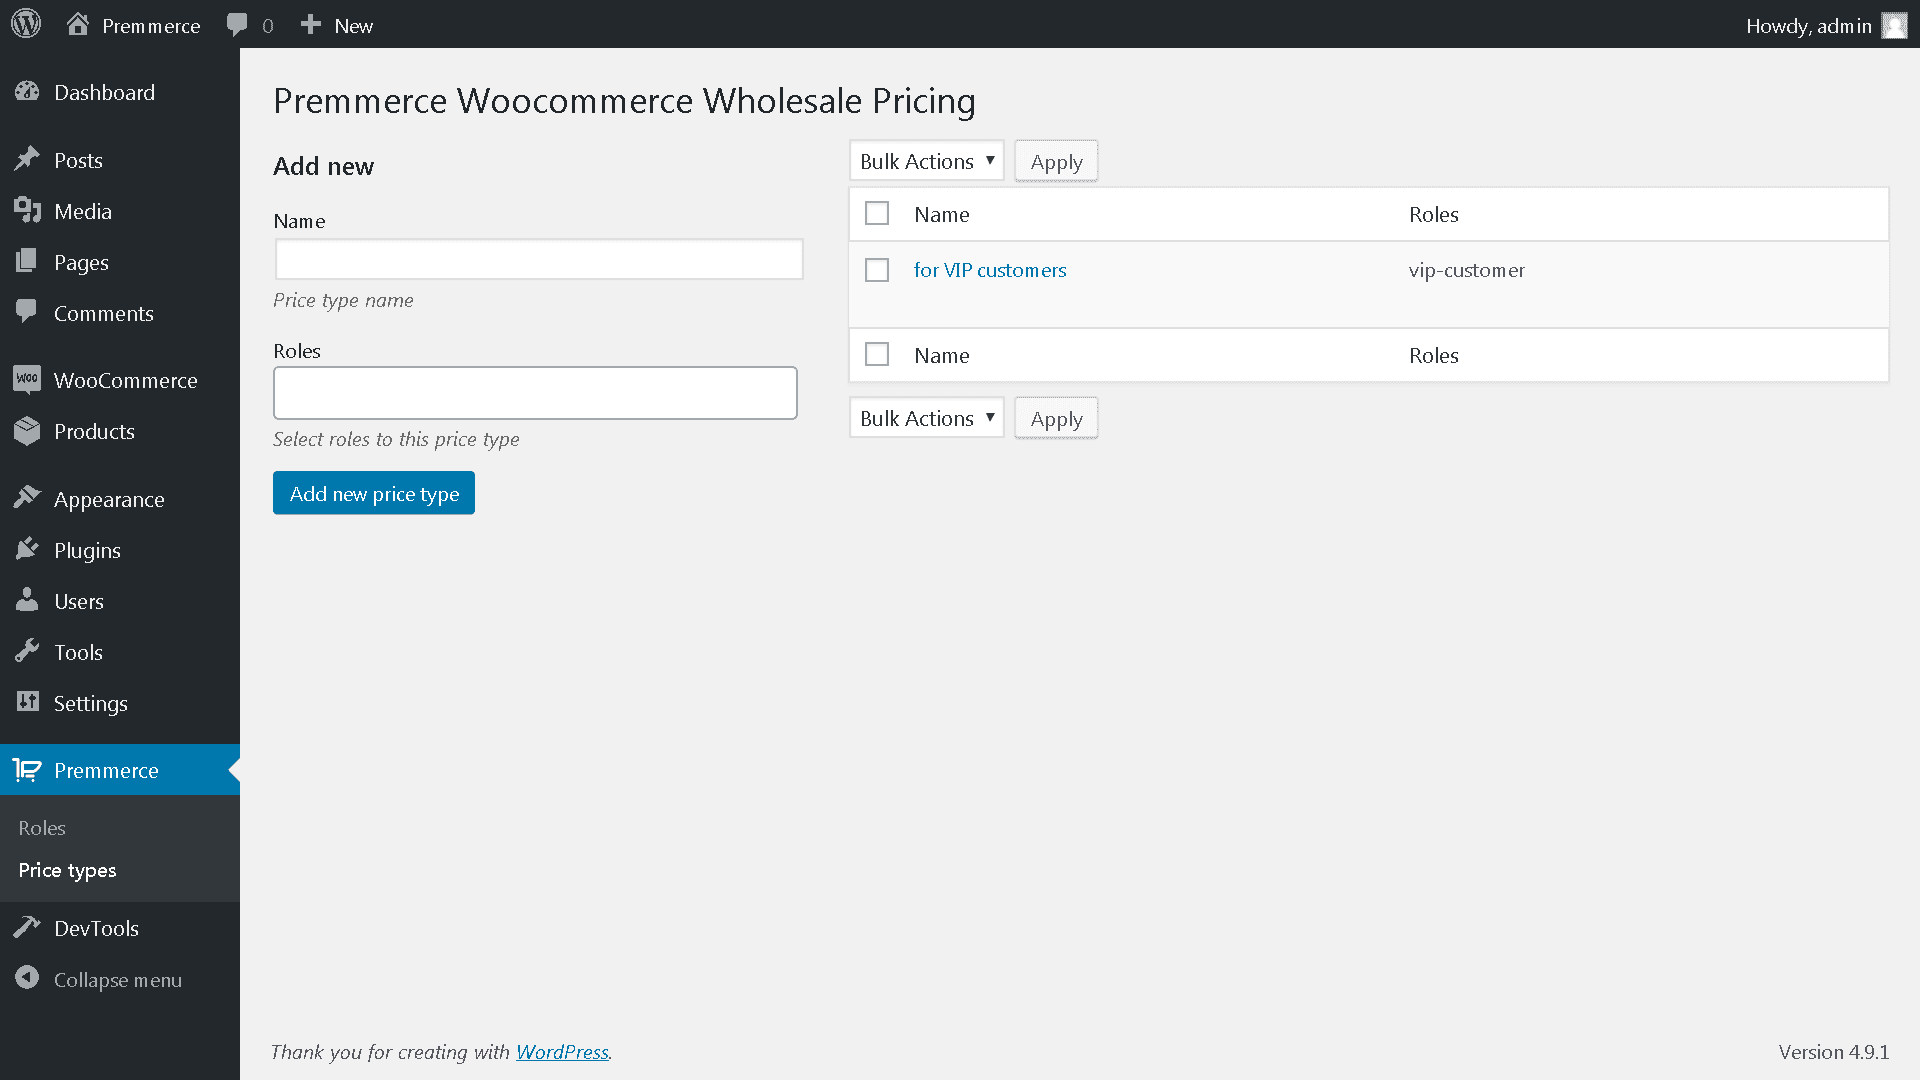Tick the checkbox for VIP customers row
This screenshot has width=1920, height=1080.
[877, 270]
